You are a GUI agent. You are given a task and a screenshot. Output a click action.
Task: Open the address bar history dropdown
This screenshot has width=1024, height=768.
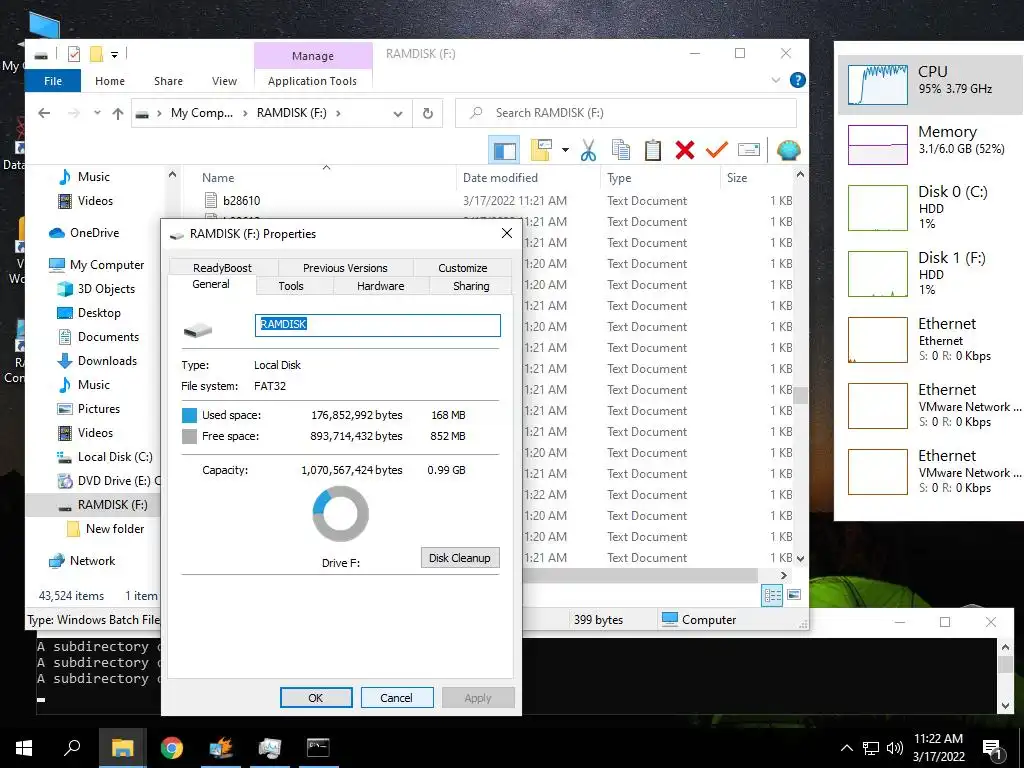click(398, 114)
